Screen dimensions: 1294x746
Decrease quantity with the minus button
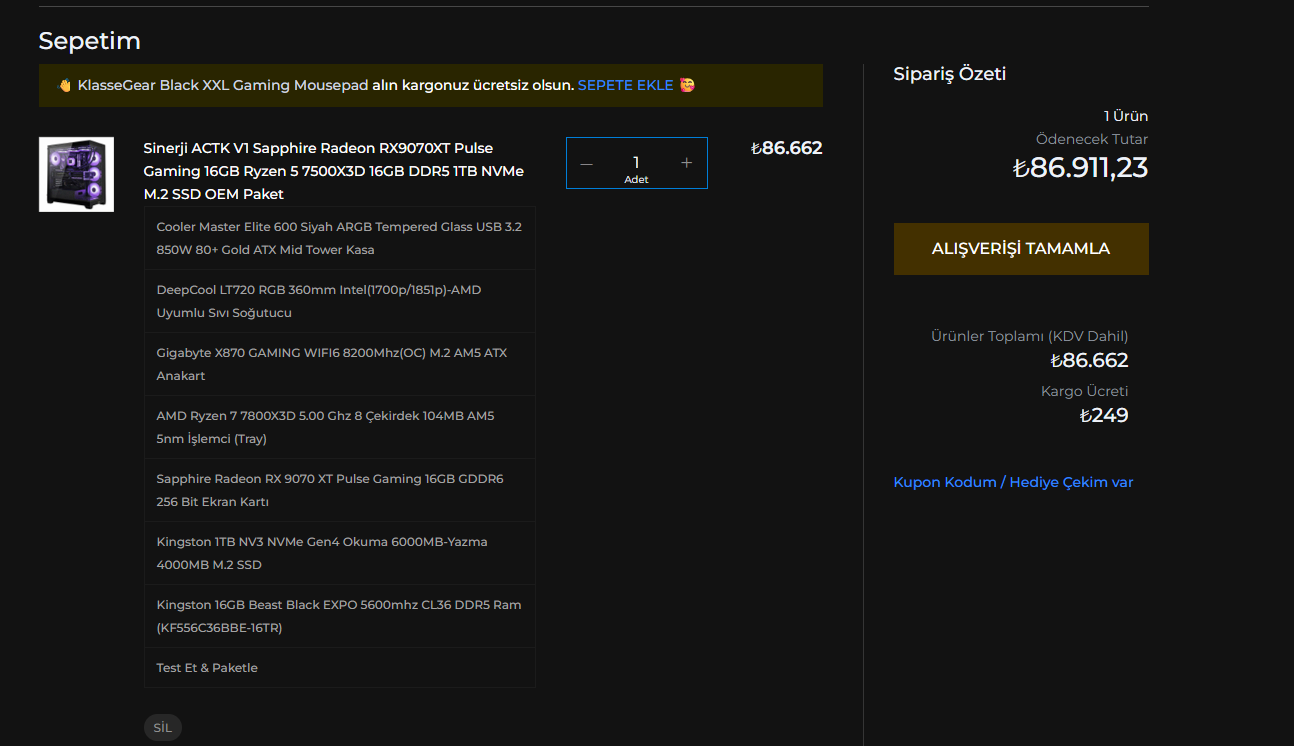(586, 163)
